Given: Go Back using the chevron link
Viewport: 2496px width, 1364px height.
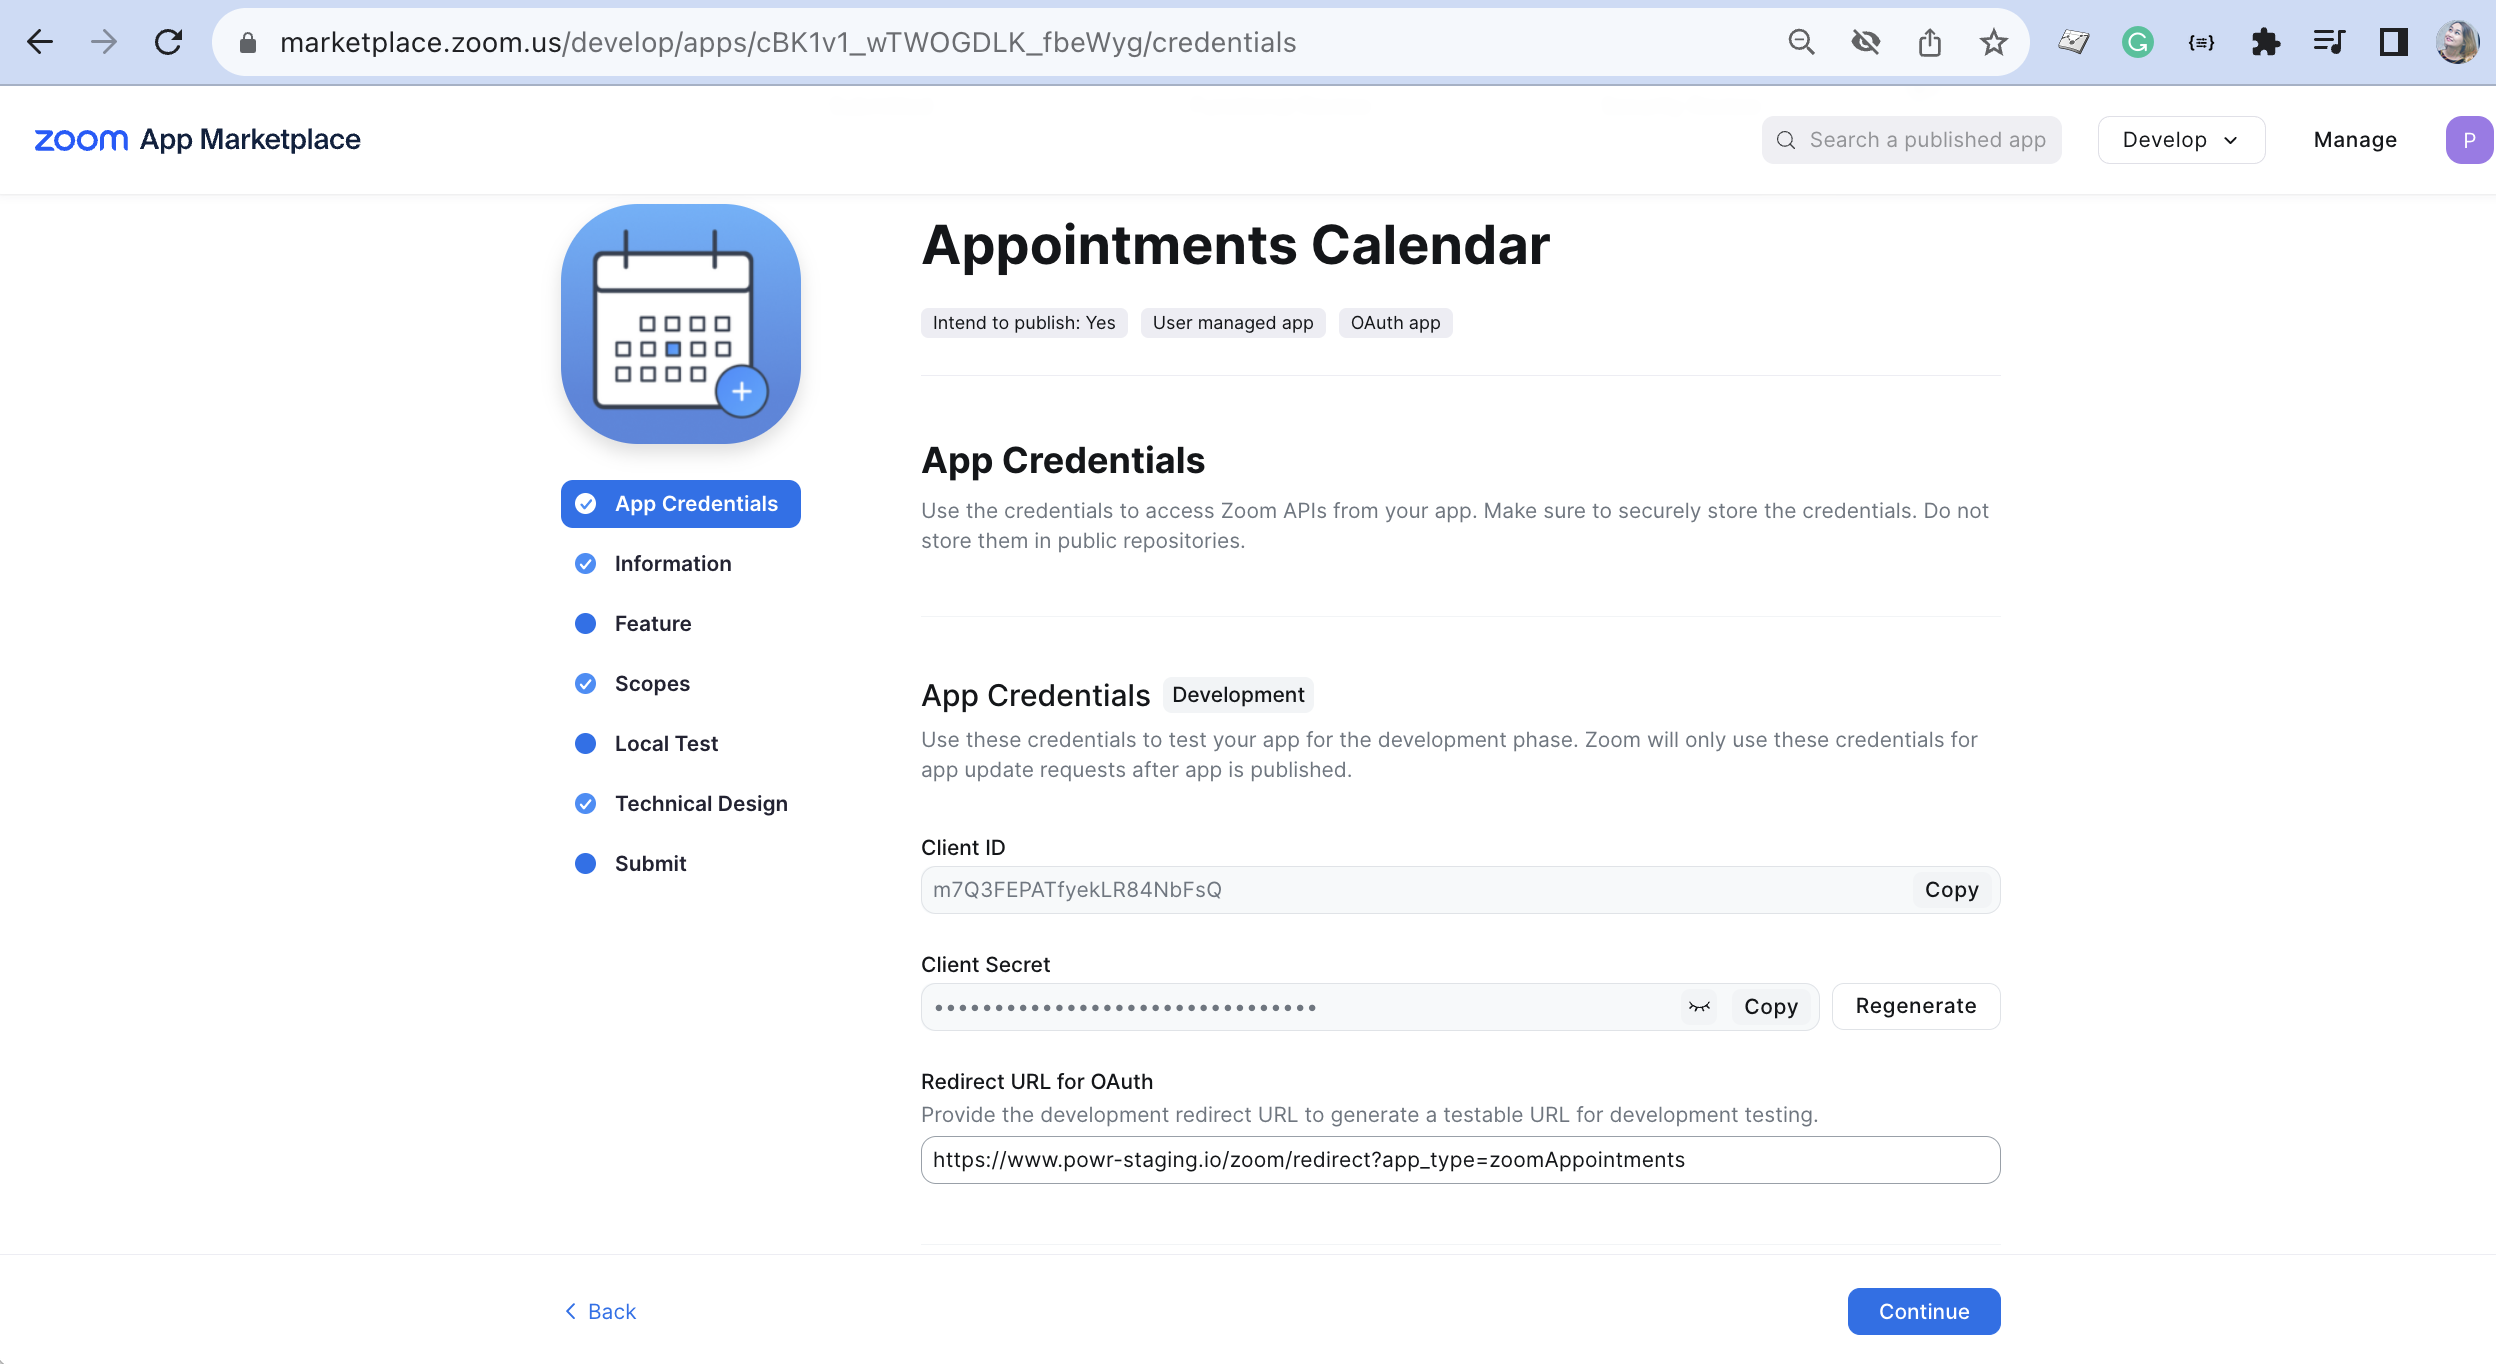Looking at the screenshot, I should click(601, 1311).
